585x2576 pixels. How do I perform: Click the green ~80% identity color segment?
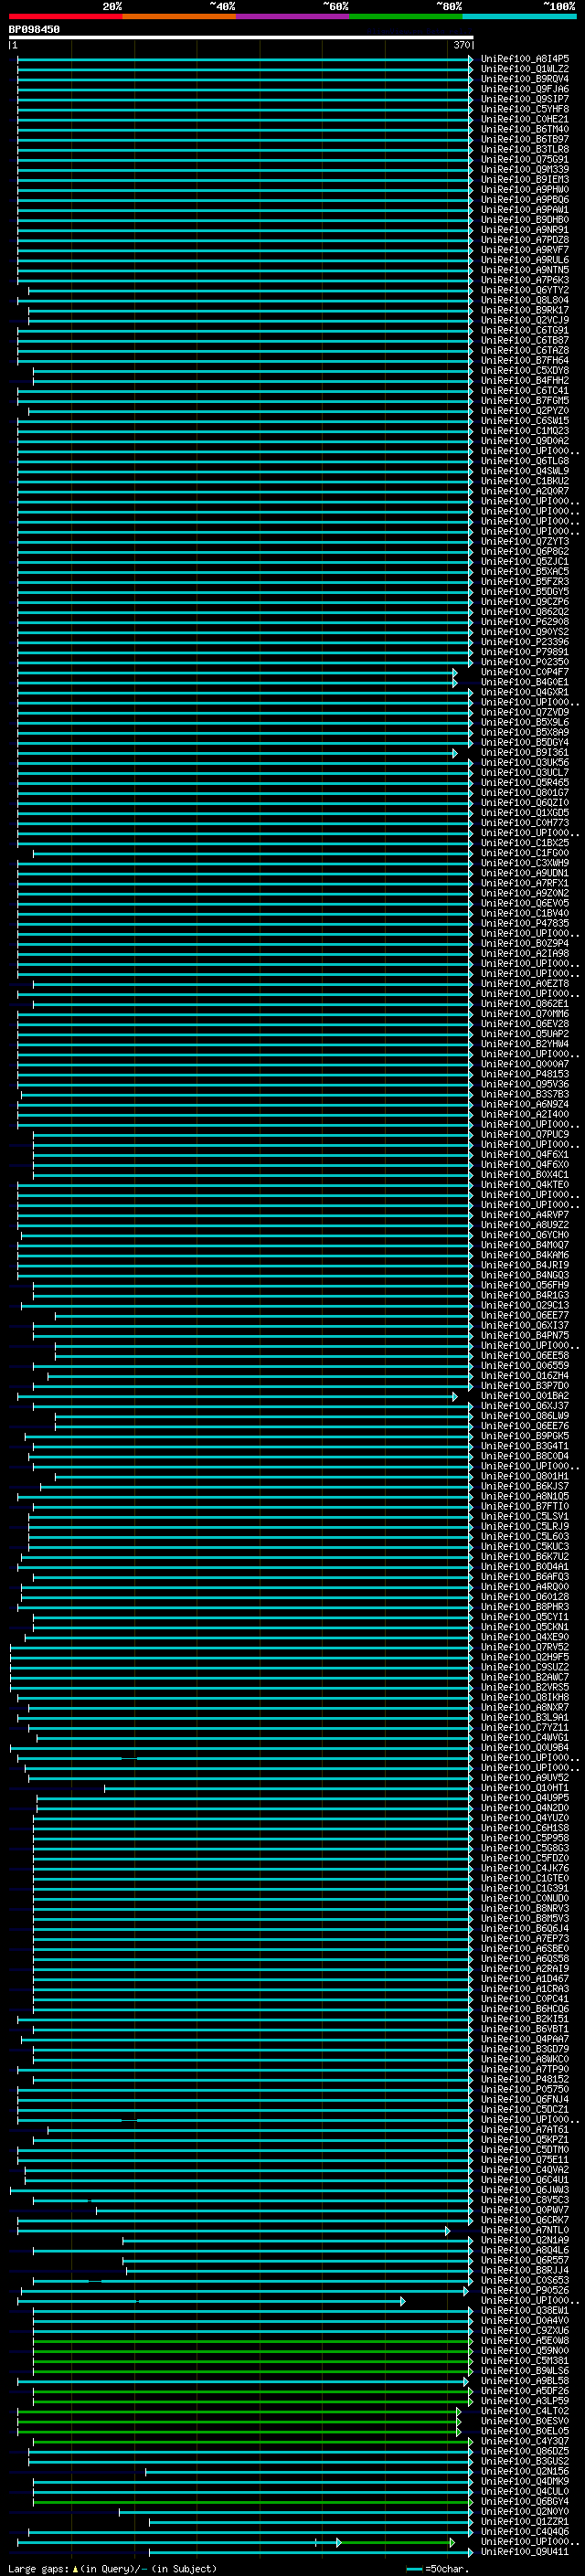click(406, 16)
